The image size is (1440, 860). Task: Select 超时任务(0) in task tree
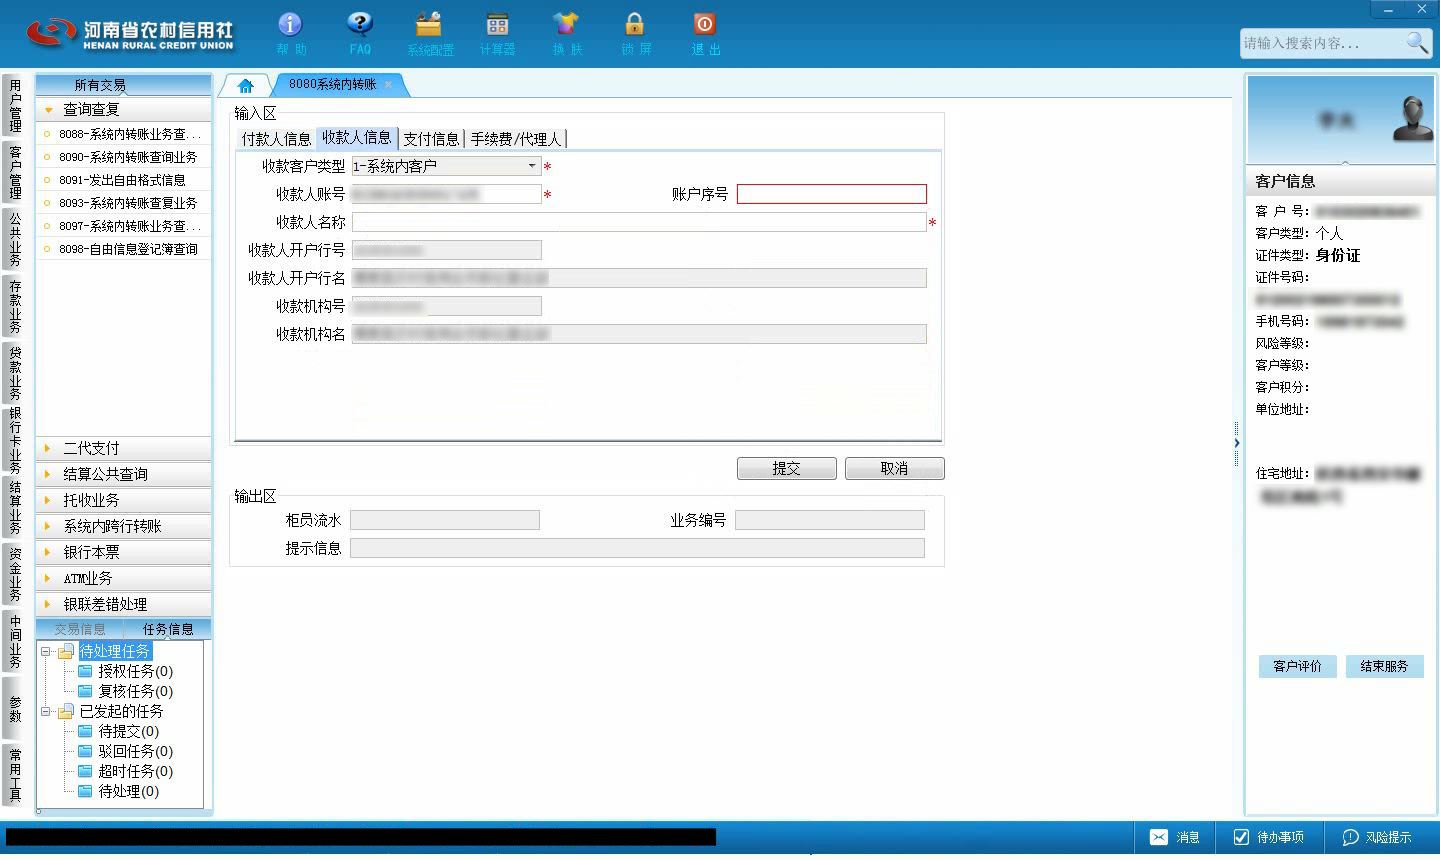click(x=135, y=771)
